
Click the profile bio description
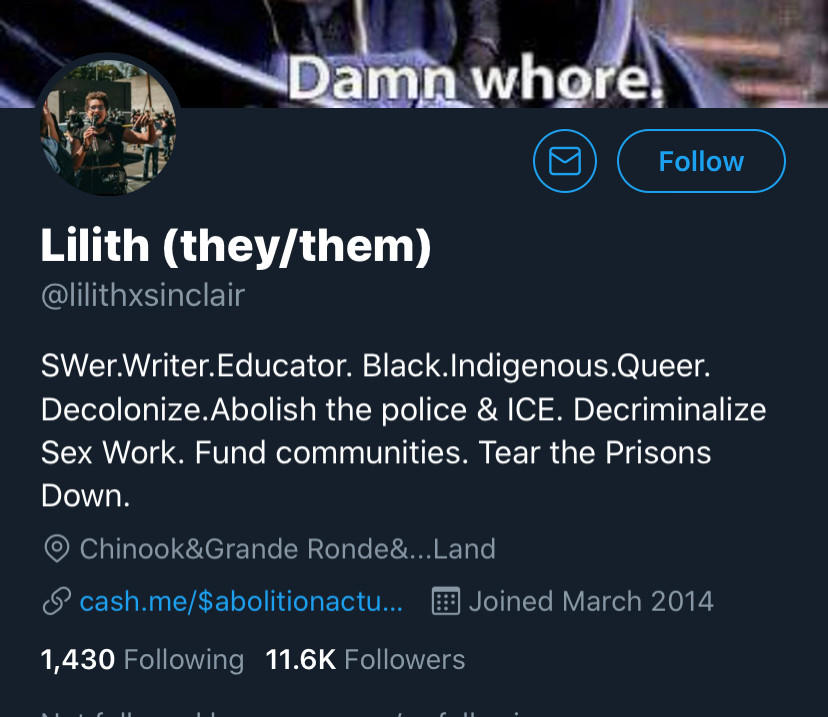click(x=403, y=431)
